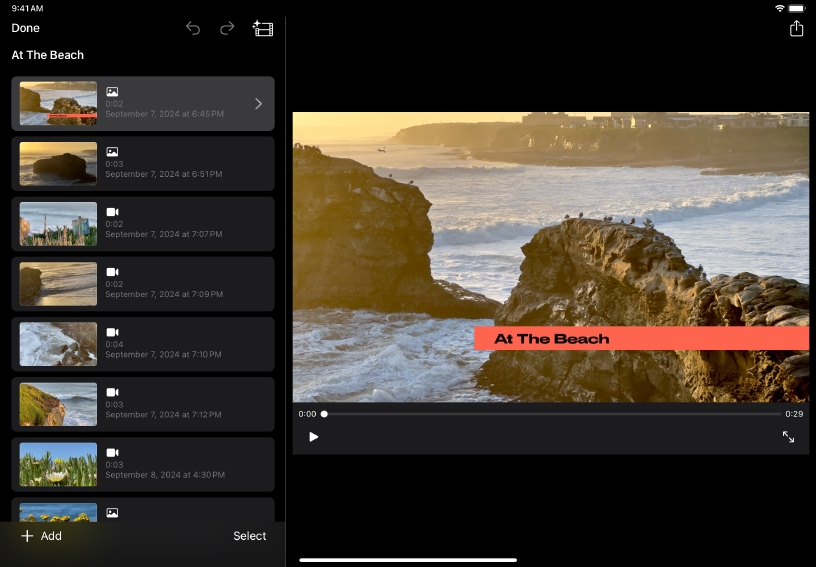Select the 7:07 PM video clip
Screen dimensions: 816x567
tap(143, 224)
